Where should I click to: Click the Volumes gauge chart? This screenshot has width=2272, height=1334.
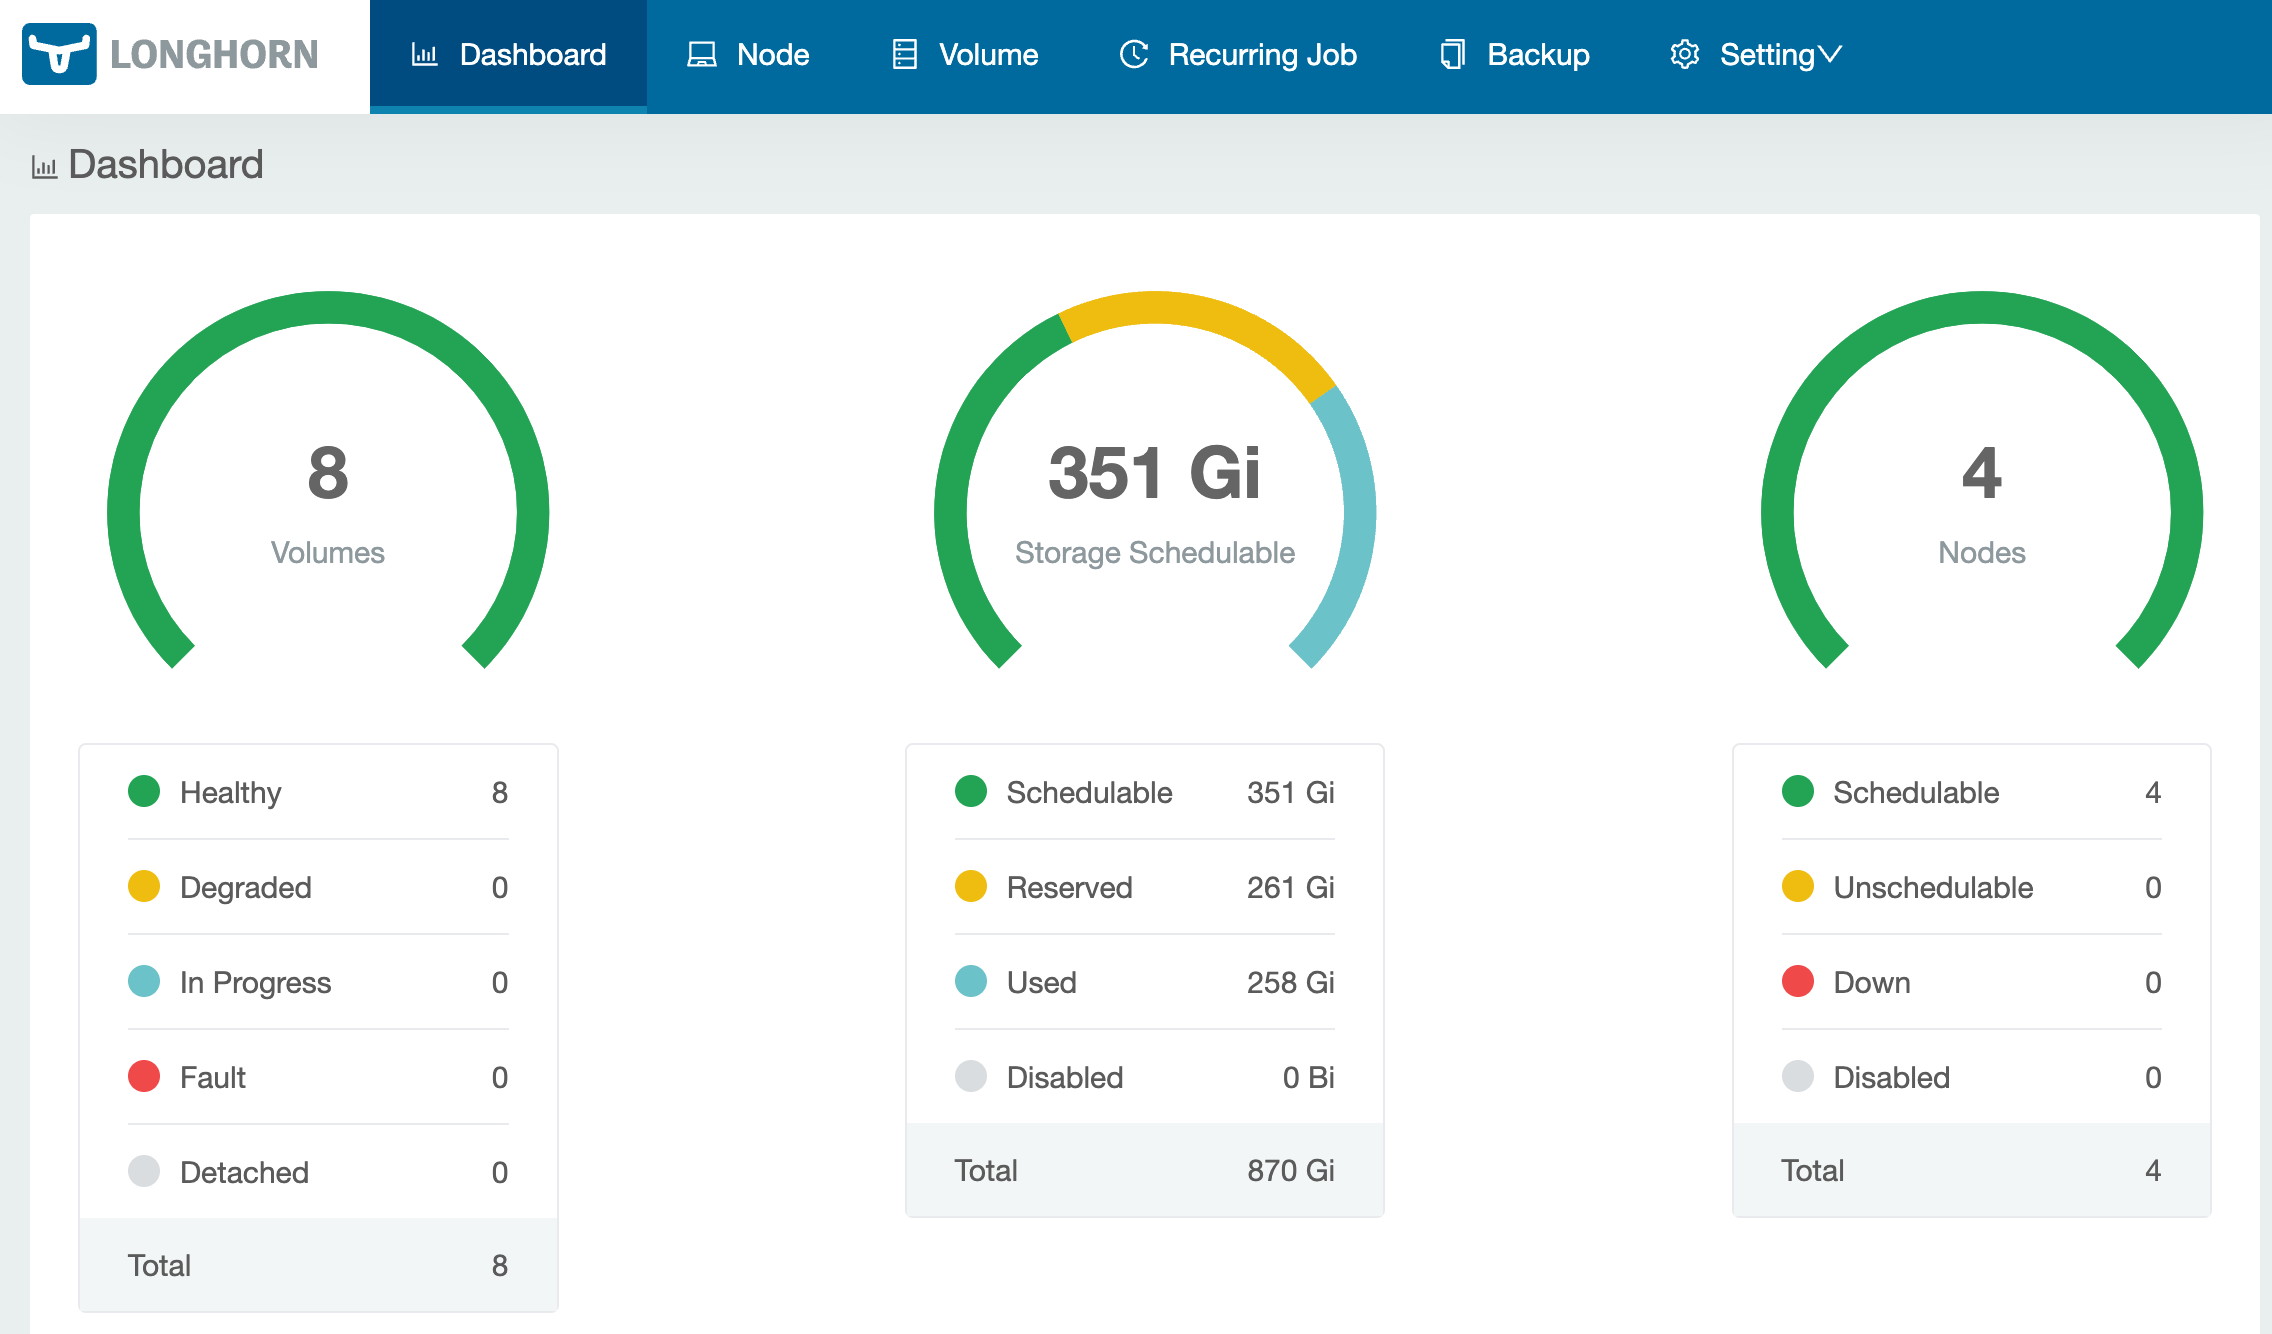(x=328, y=480)
